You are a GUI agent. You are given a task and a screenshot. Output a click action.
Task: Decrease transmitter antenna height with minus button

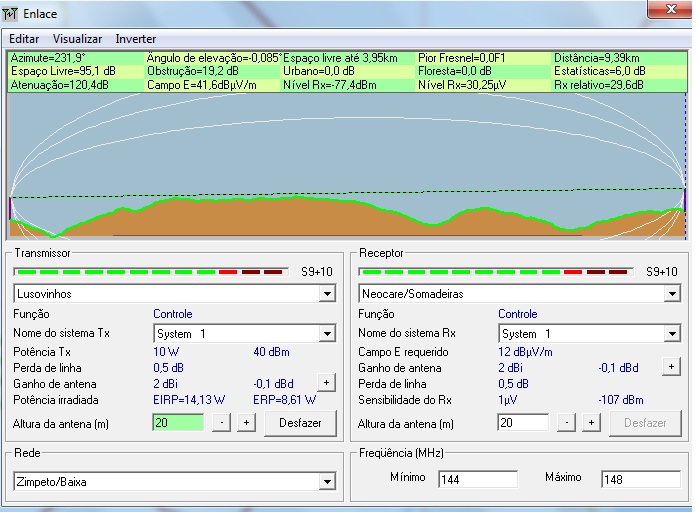point(223,423)
